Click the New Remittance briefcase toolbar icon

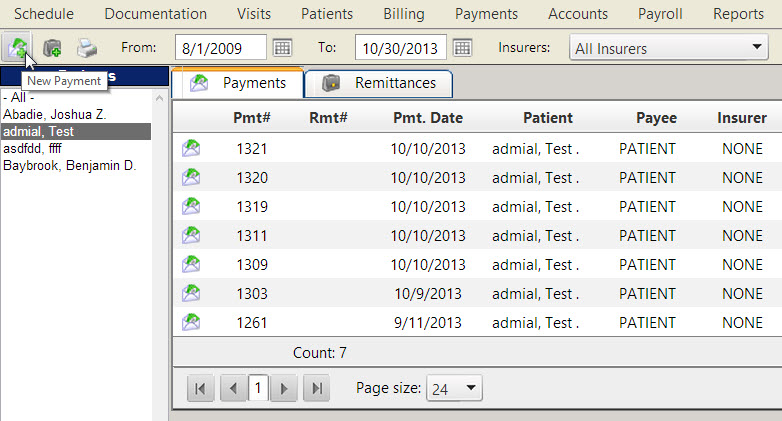pyautogui.click(x=52, y=48)
